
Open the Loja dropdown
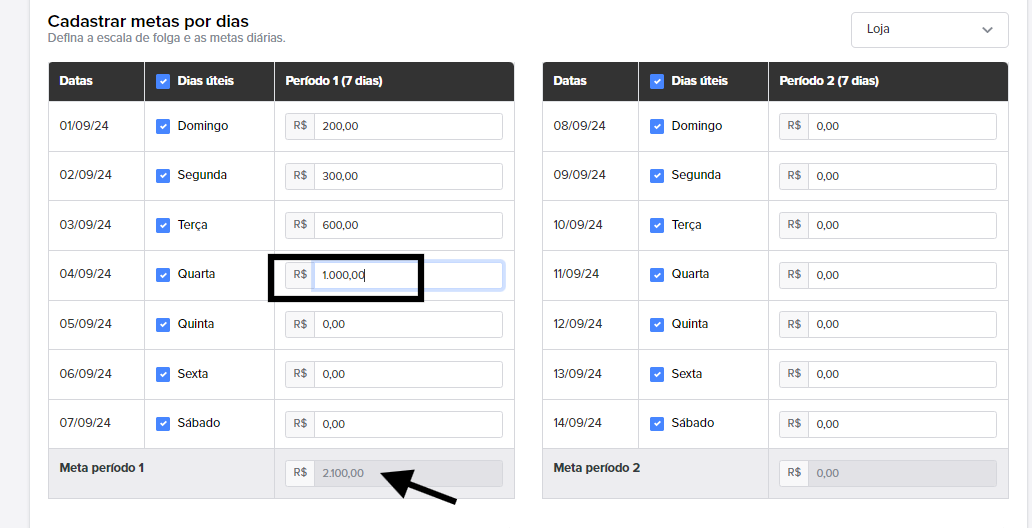[929, 30]
